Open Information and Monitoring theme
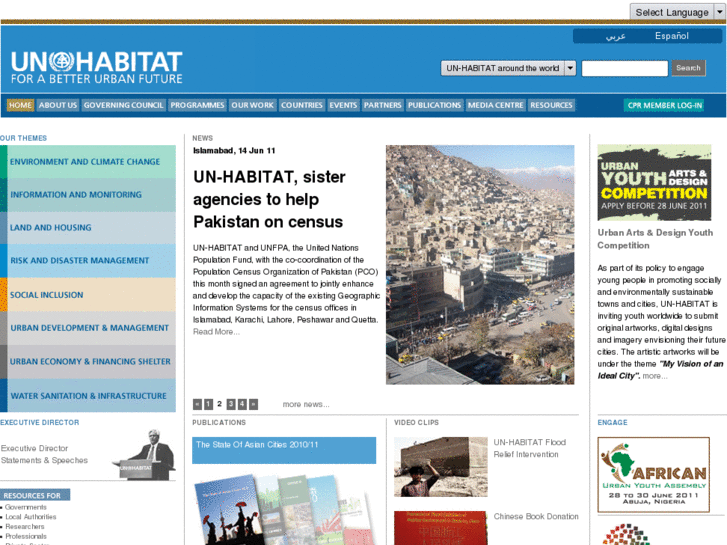This screenshot has height=545, width=727. (x=88, y=195)
